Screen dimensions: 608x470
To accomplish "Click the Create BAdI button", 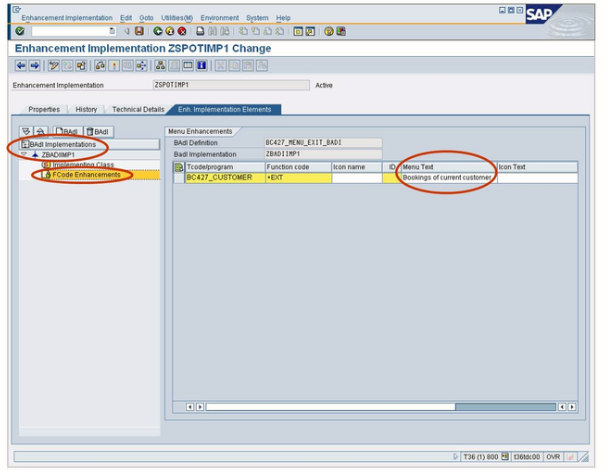I will [67, 131].
